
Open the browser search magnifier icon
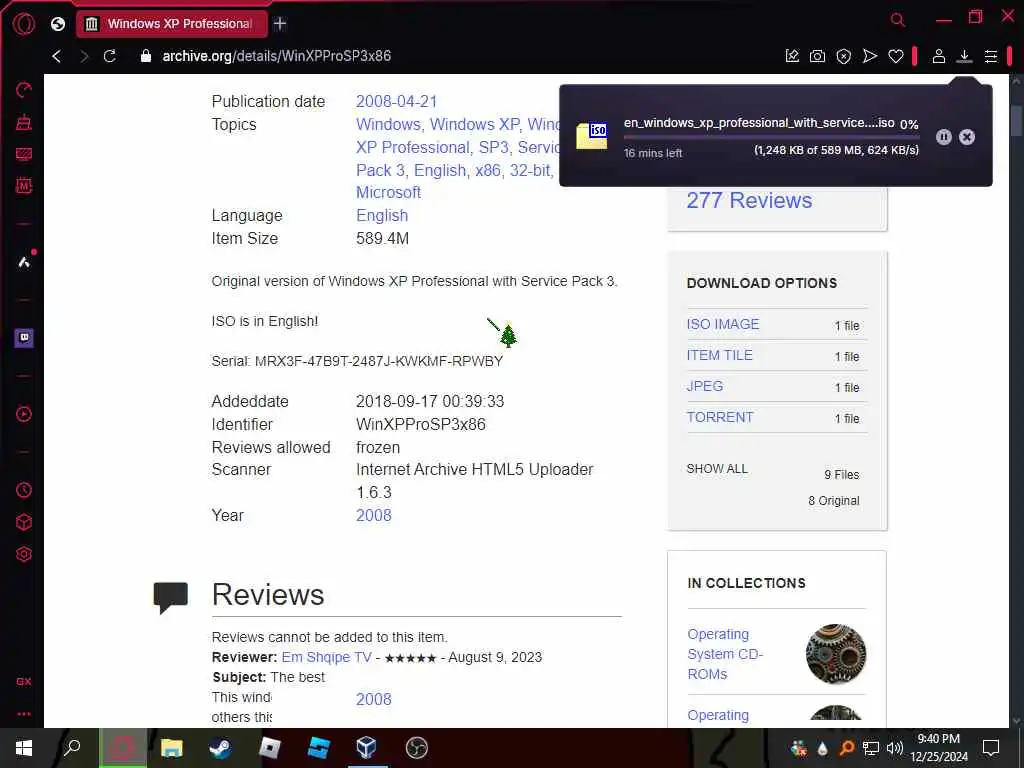coord(898,20)
